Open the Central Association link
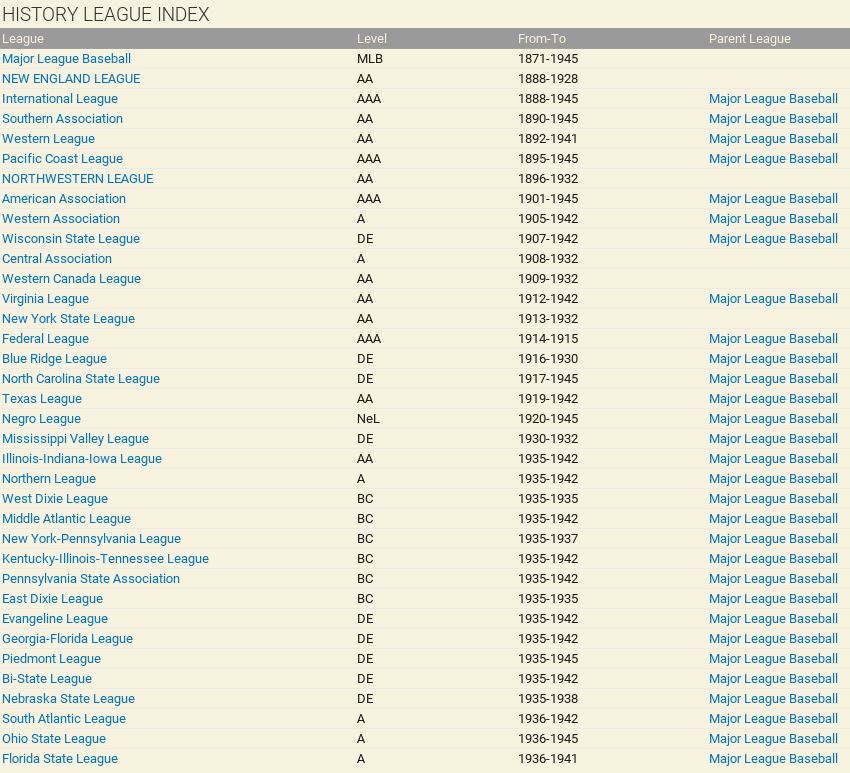Viewport: 850px width, 773px height. 57,259
